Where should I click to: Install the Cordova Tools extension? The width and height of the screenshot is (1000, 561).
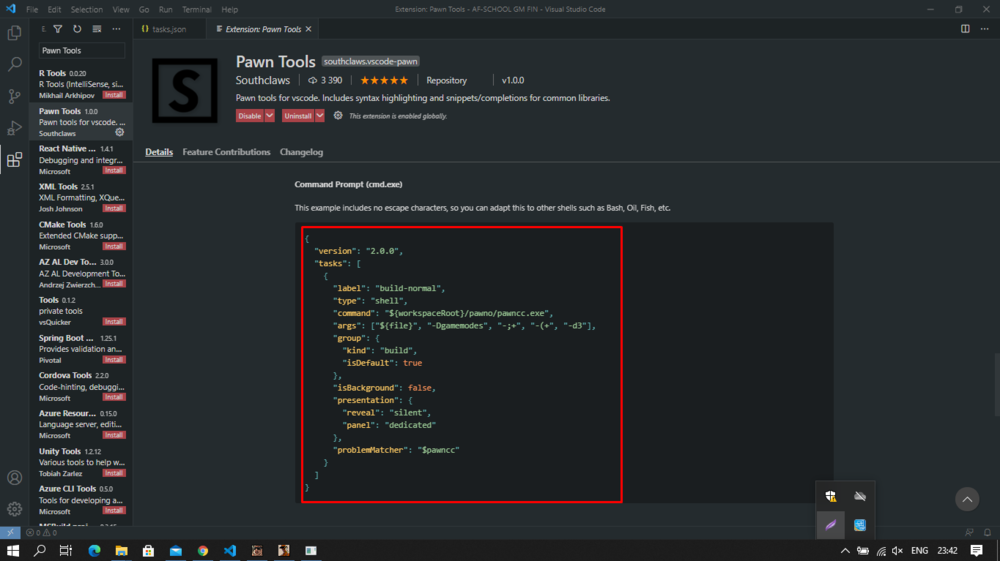(114, 397)
